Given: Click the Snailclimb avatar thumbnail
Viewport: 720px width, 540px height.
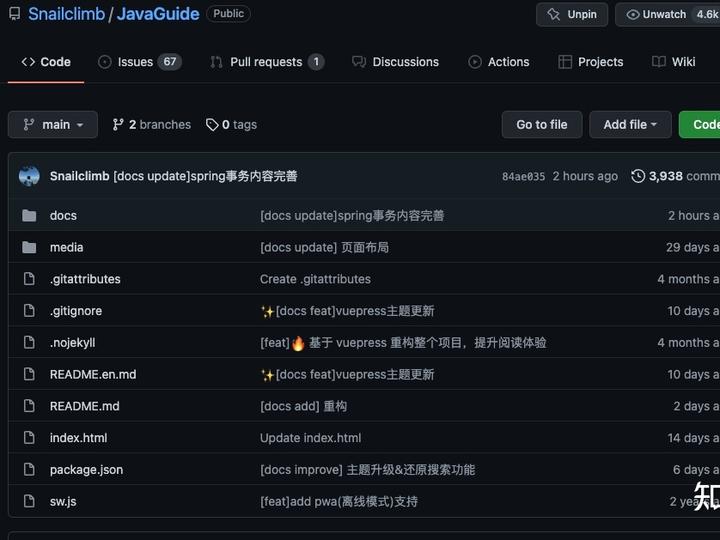Looking at the screenshot, I should pos(29,176).
